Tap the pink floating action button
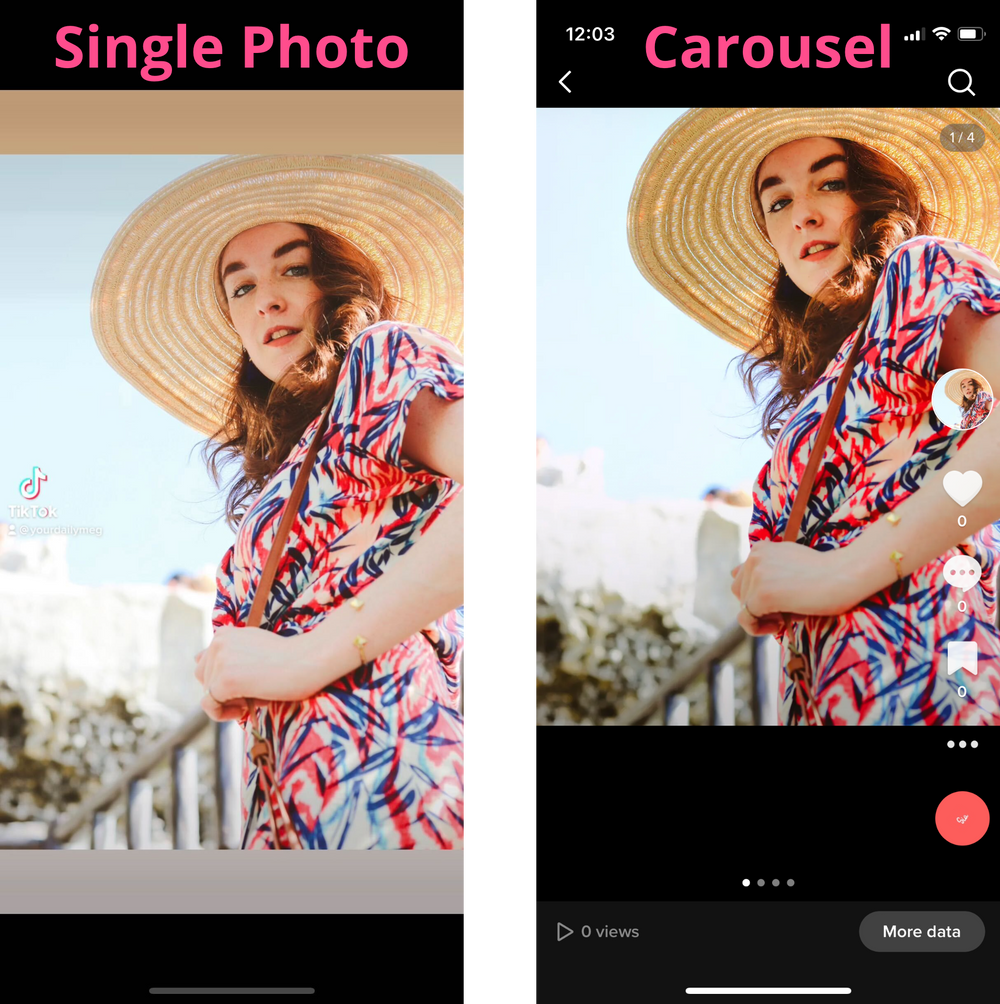 [x=962, y=818]
